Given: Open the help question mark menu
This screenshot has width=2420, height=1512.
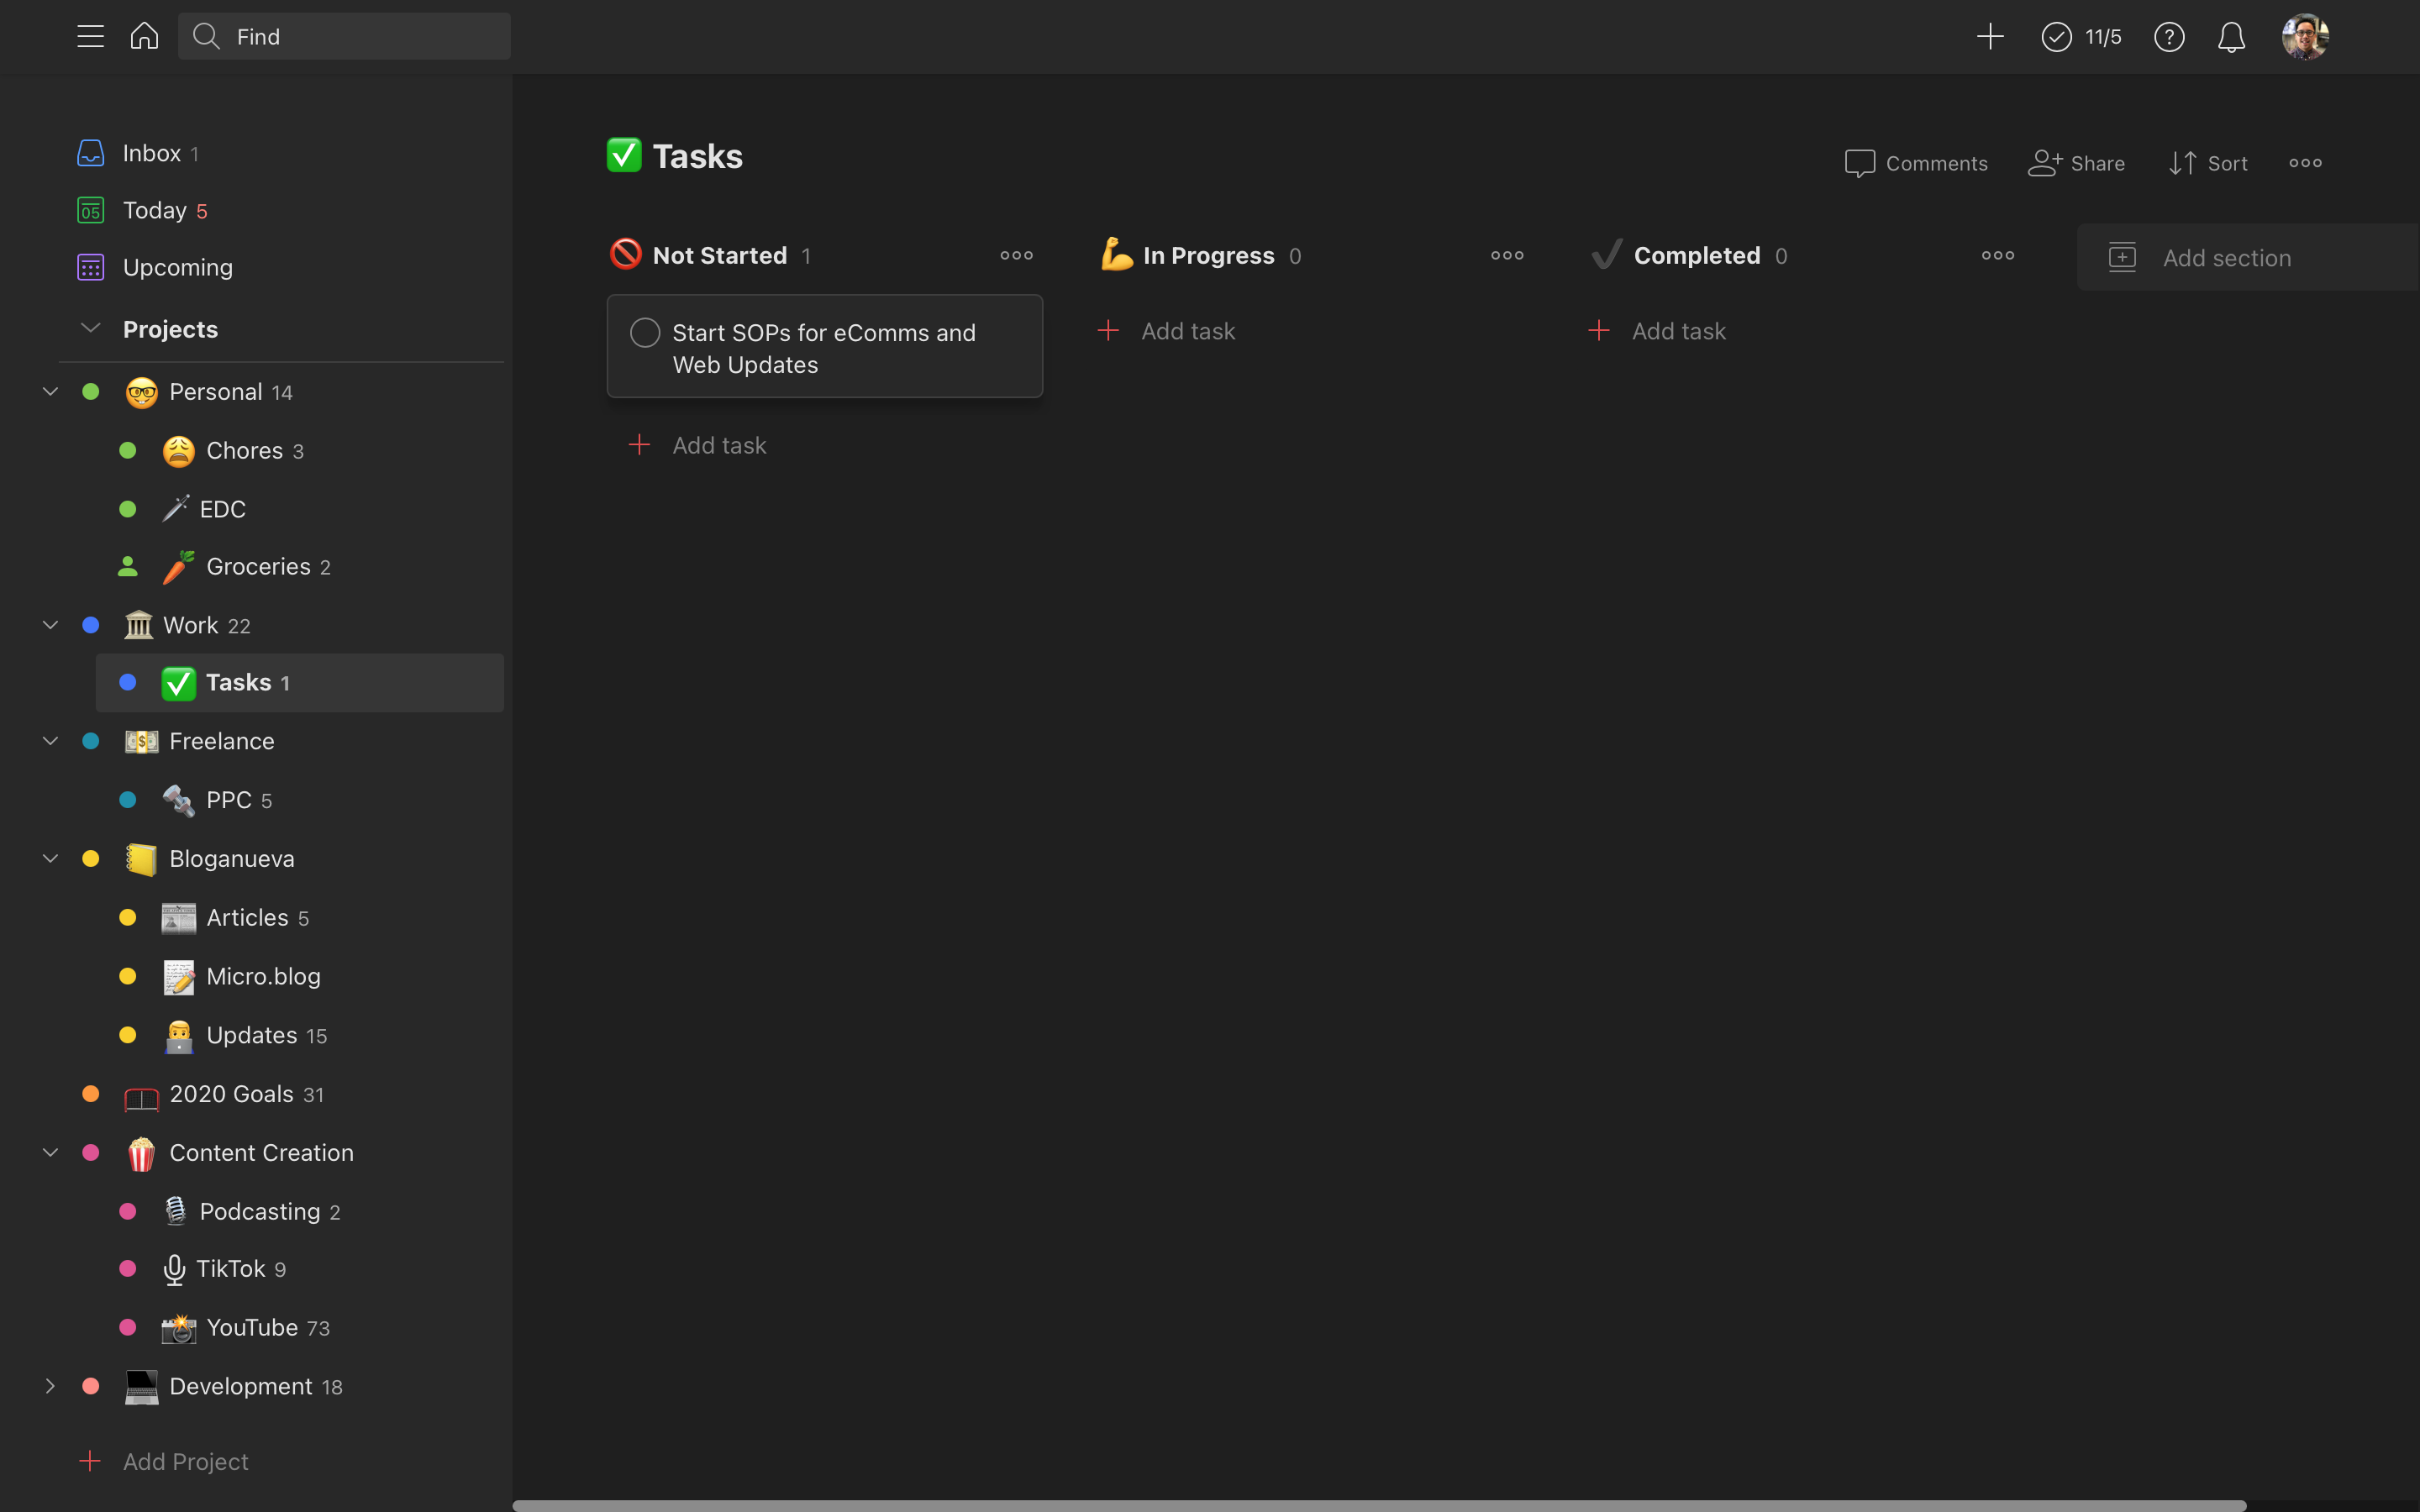Looking at the screenshot, I should [2169, 37].
